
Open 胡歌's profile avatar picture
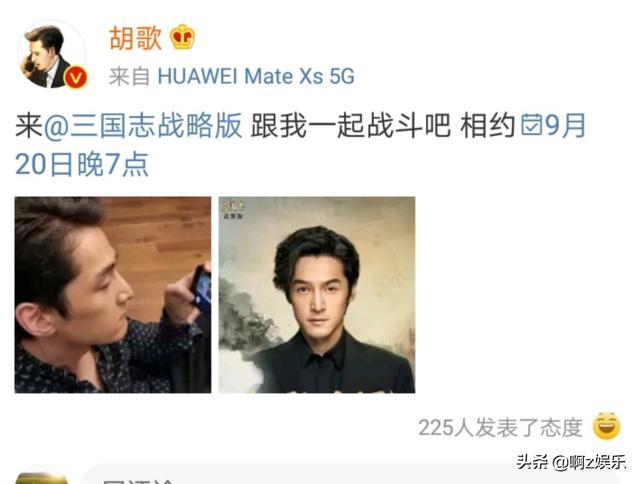[x=51, y=53]
